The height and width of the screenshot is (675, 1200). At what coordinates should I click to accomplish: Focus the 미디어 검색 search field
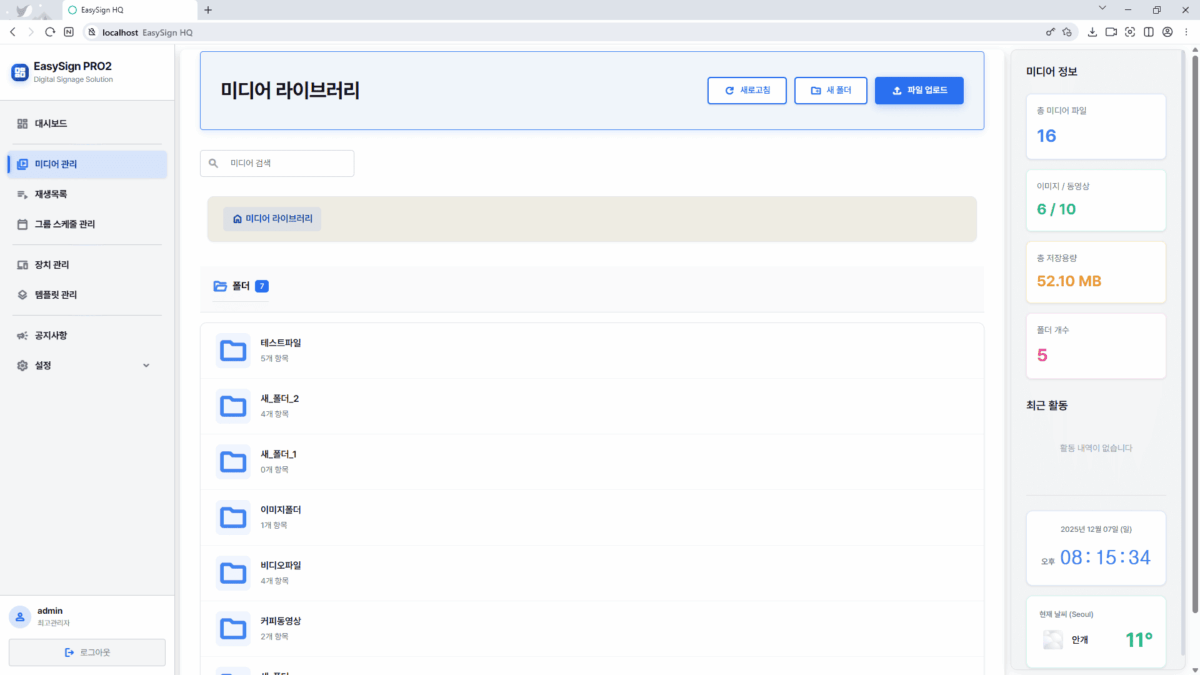[285, 163]
